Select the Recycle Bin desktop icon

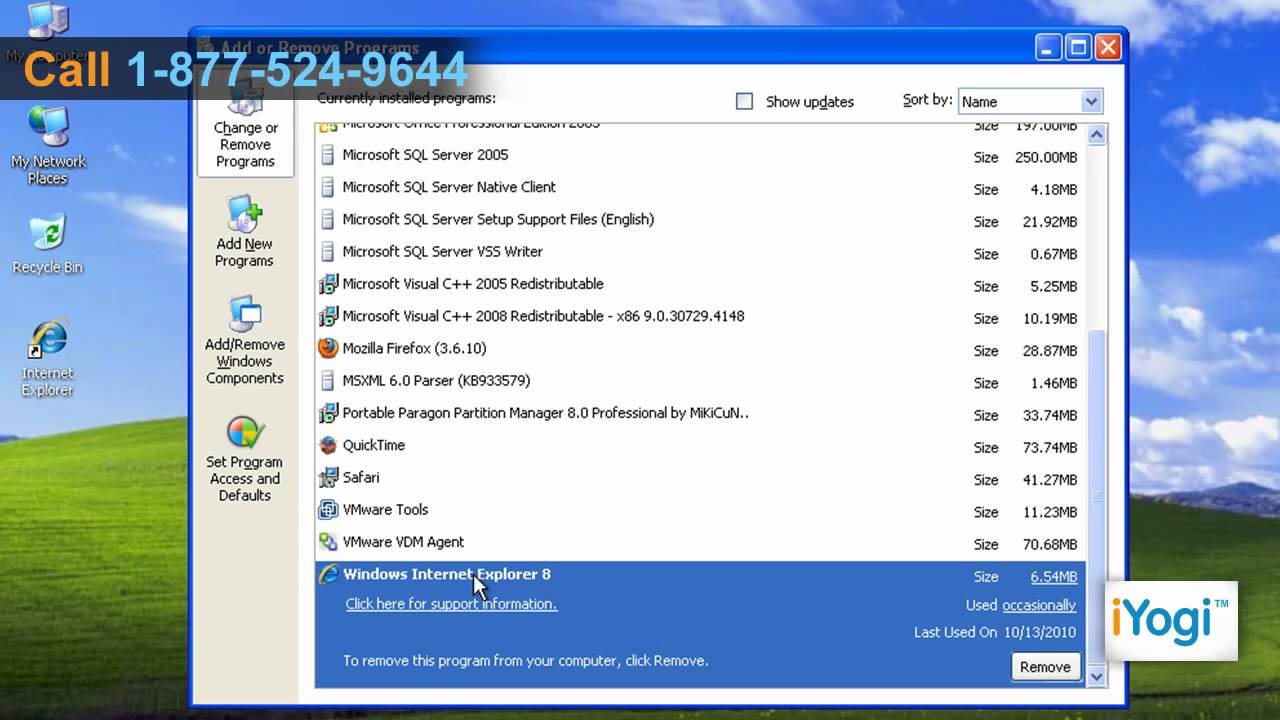tap(47, 244)
